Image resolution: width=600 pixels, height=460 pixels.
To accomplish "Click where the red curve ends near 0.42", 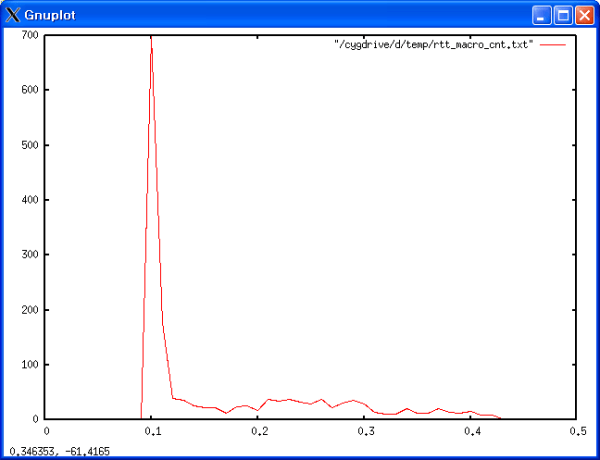I will tap(500, 418).
